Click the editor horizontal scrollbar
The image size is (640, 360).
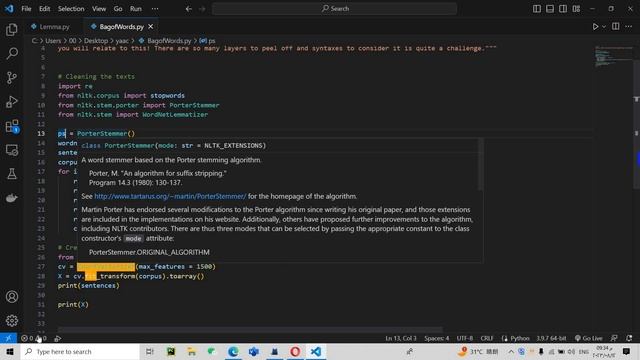coord(250,329)
